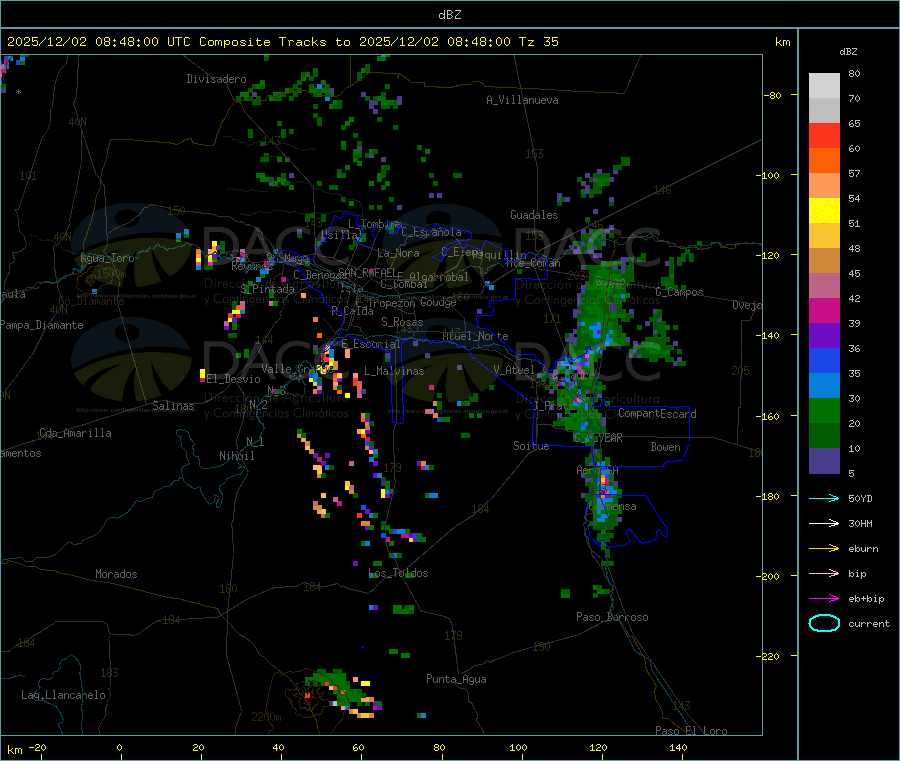The image size is (900, 761).
Task: Click the Lag.Llancanelo map label
Action: 63,695
